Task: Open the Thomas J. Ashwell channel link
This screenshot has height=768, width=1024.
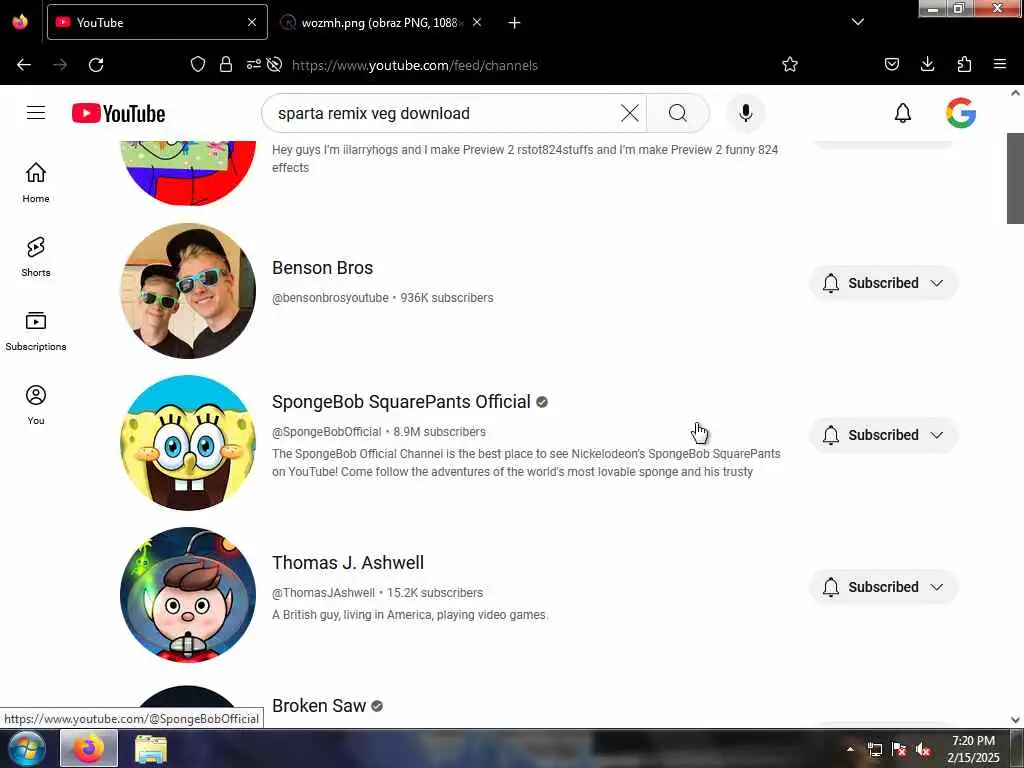Action: [347, 562]
